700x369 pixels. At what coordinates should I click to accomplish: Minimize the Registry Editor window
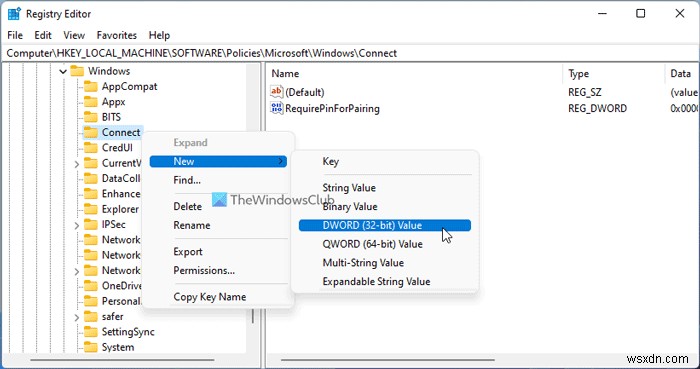(603, 14)
